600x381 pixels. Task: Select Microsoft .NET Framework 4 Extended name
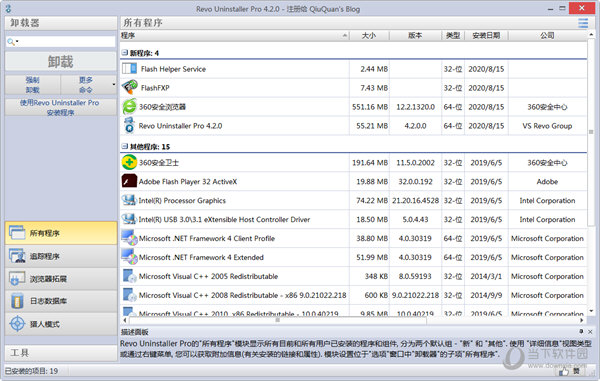201,257
